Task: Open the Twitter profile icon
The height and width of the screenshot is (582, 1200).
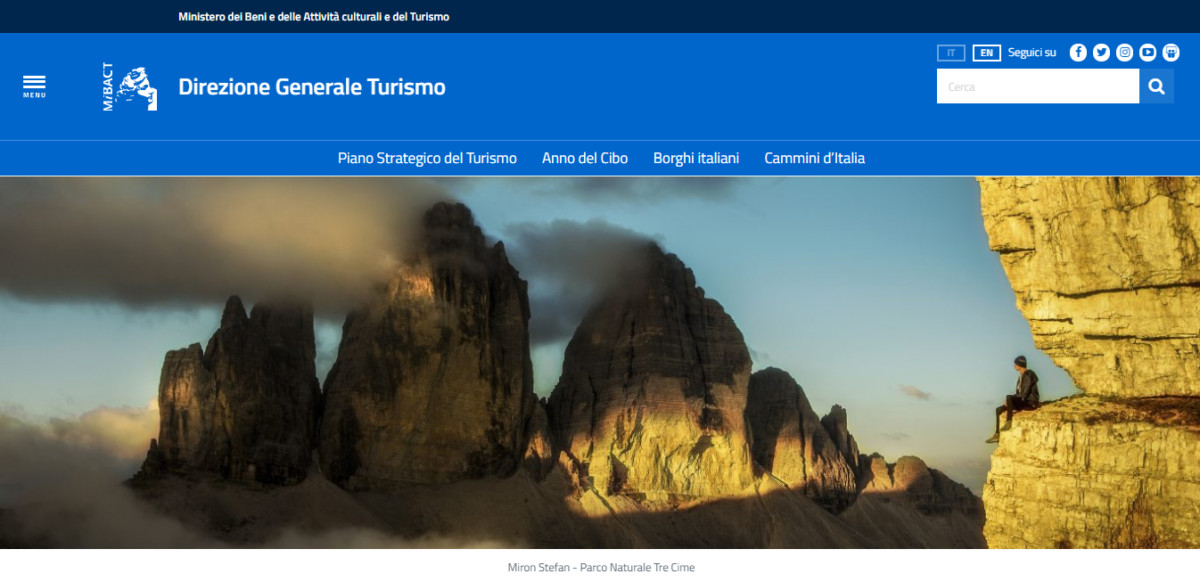Action: pos(1101,53)
